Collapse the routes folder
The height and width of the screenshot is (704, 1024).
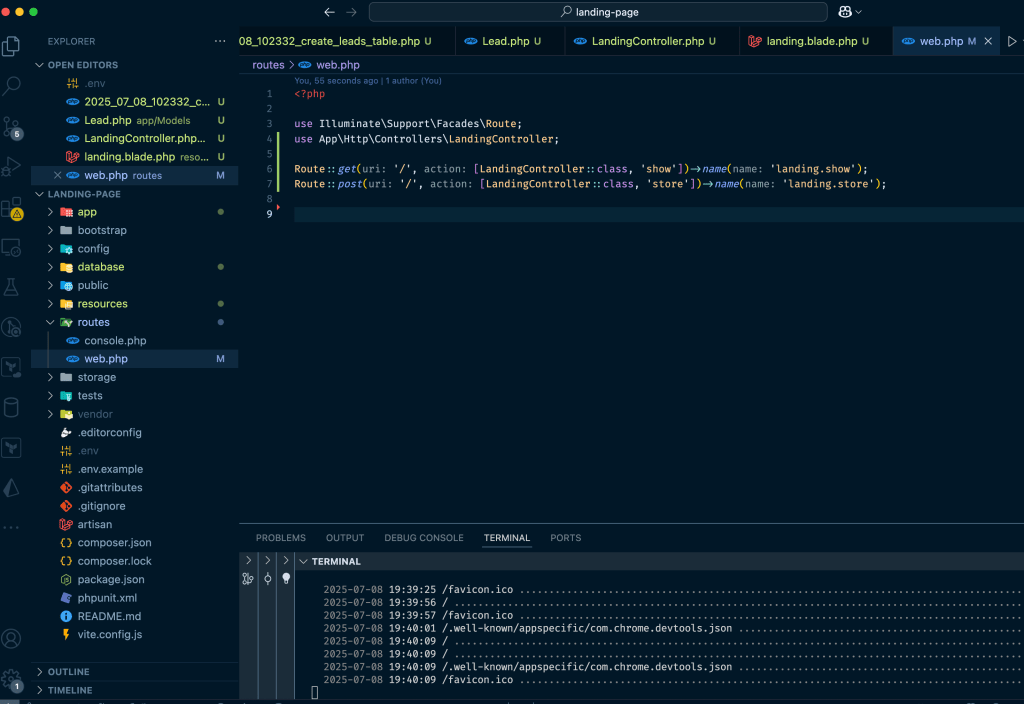93,322
